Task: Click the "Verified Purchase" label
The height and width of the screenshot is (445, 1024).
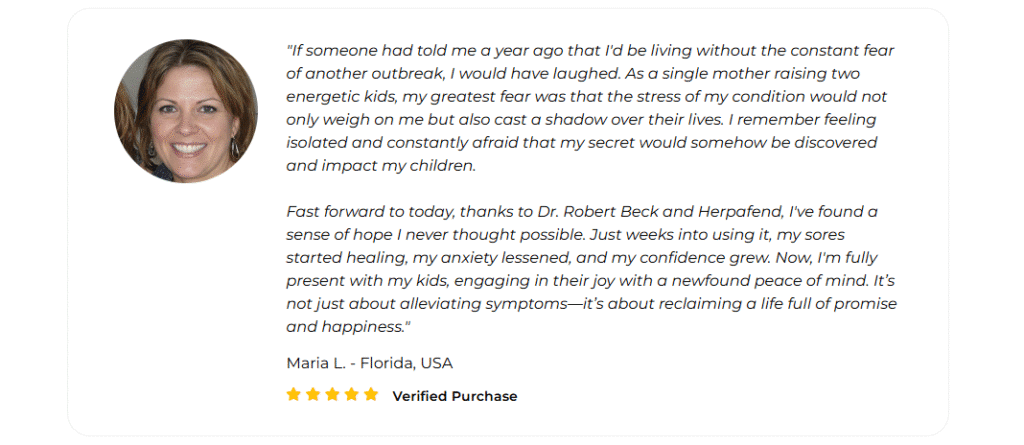Action: tap(455, 396)
